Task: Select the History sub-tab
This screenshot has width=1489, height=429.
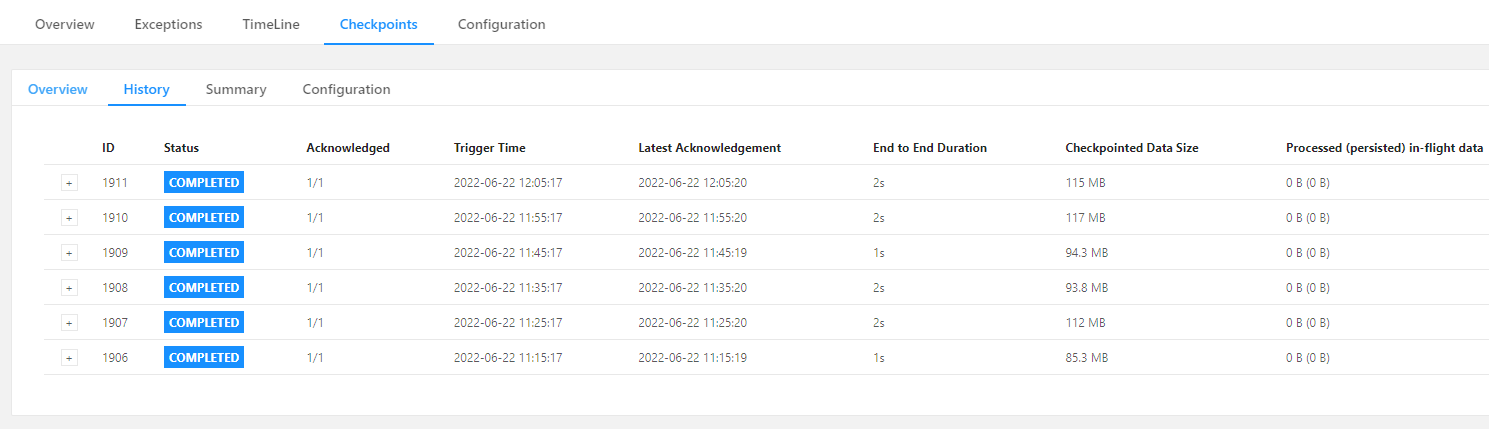Action: (x=147, y=89)
